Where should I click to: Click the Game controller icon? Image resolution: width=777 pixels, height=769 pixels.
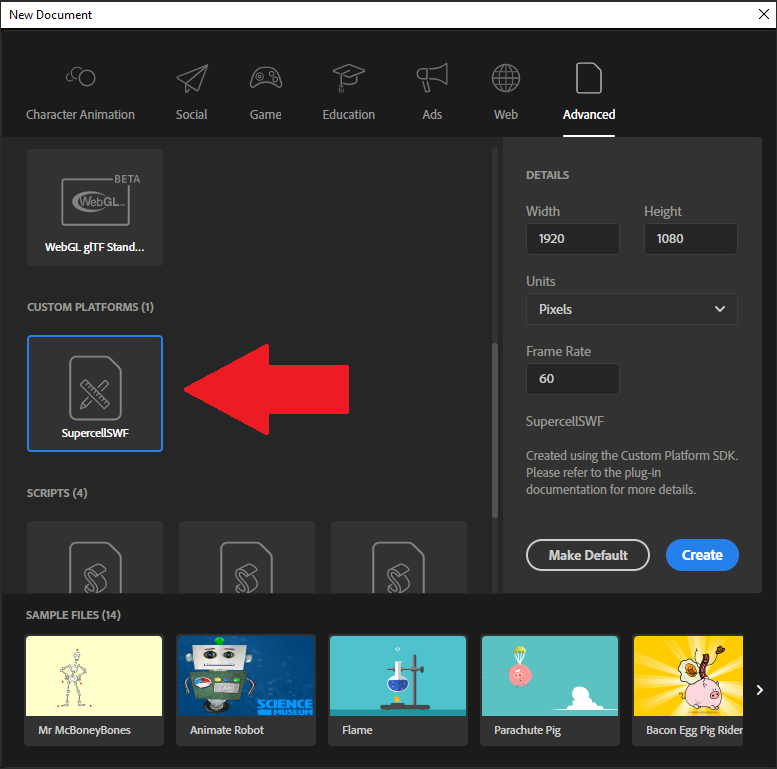coord(266,78)
